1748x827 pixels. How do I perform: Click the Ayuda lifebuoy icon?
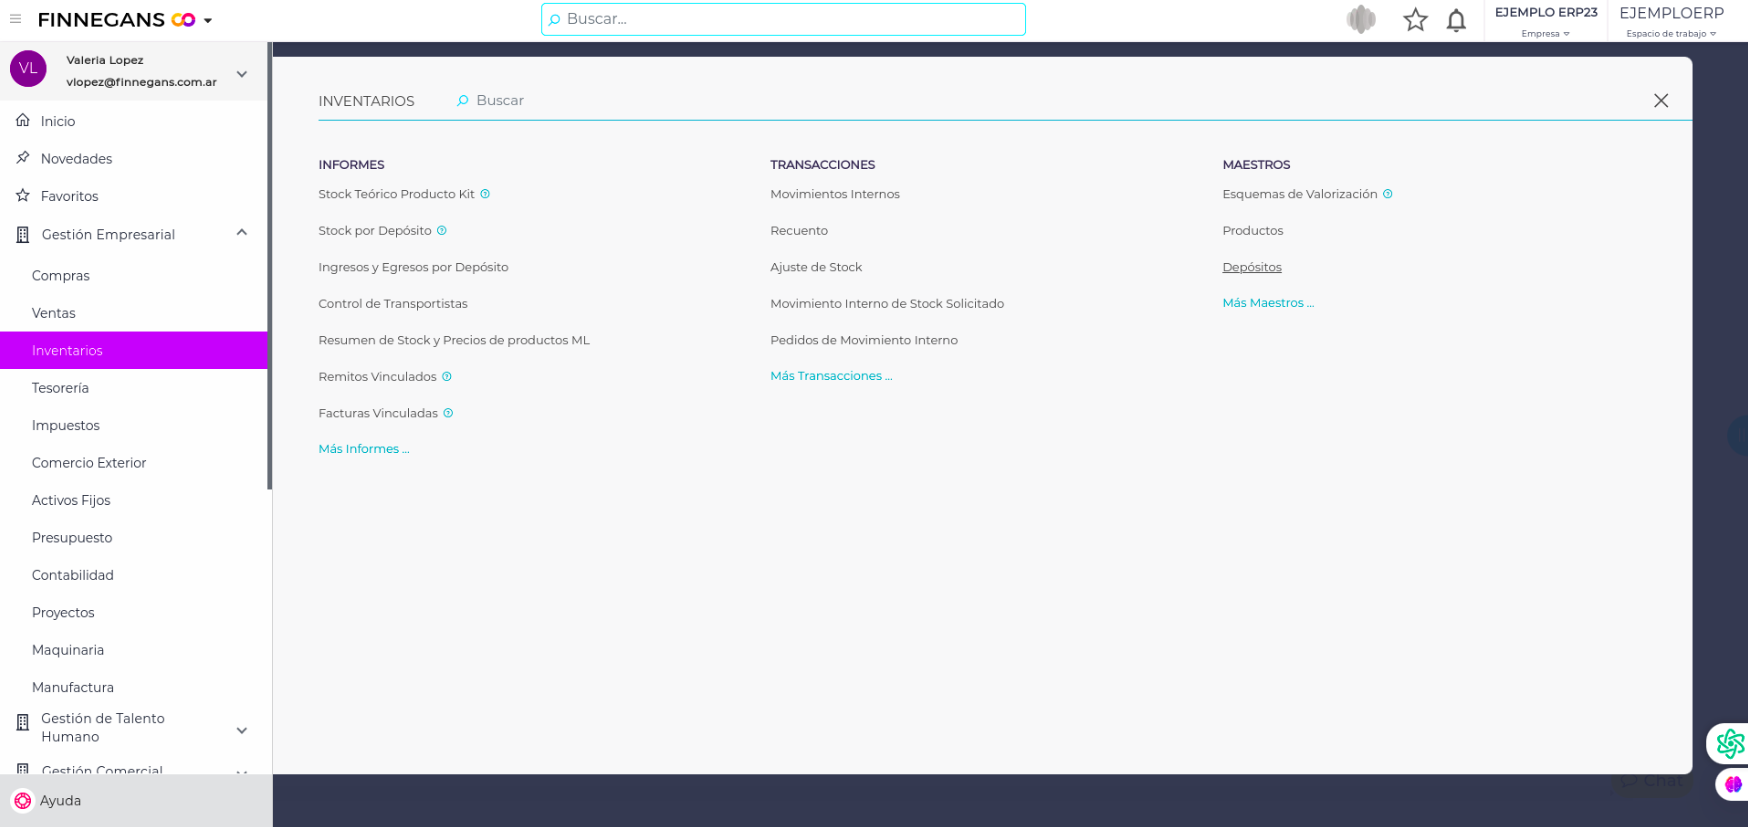coord(23,801)
